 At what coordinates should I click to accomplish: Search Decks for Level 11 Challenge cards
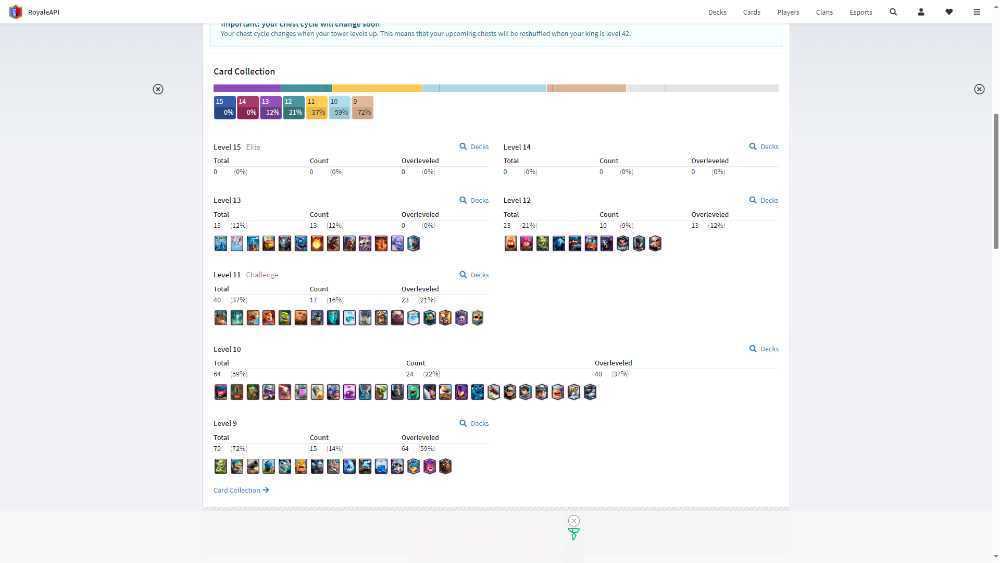(x=474, y=275)
